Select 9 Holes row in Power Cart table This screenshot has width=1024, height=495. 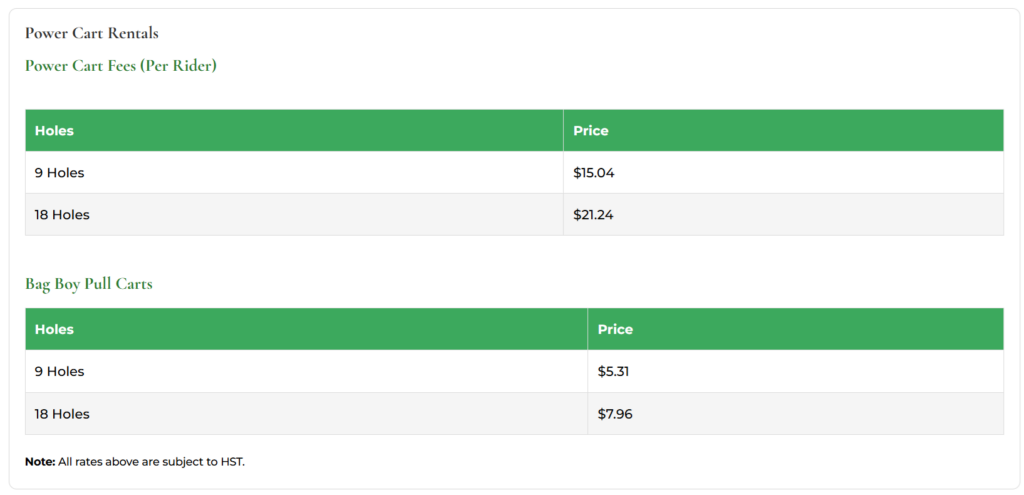pyautogui.click(x=59, y=173)
